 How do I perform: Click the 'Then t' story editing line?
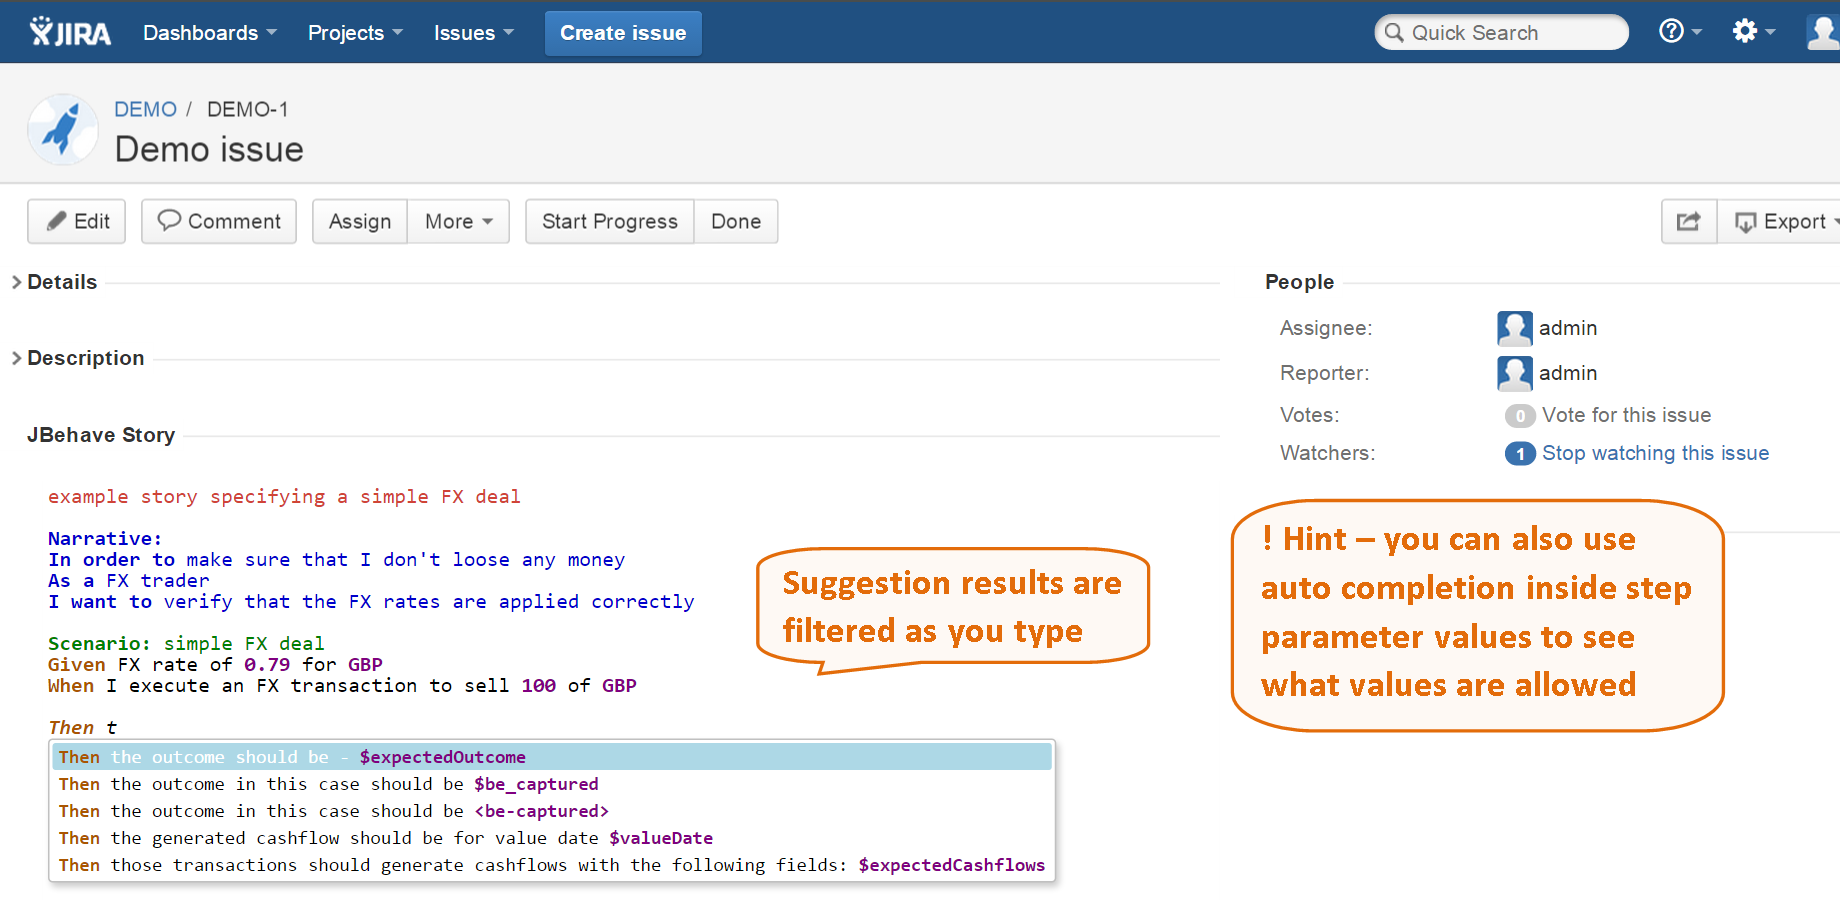(x=83, y=727)
